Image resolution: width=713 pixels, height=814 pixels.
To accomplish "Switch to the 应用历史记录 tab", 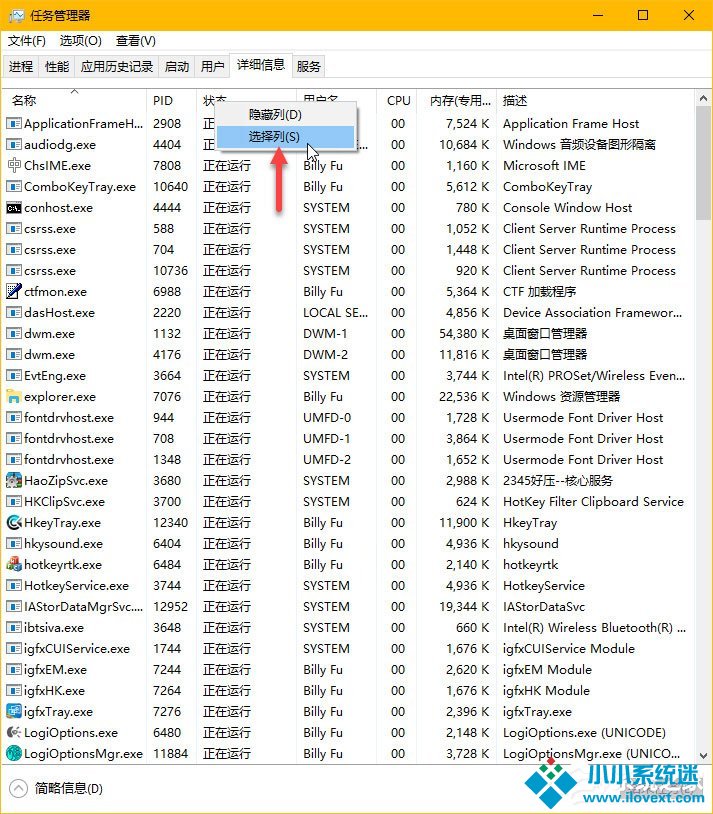I will point(116,66).
